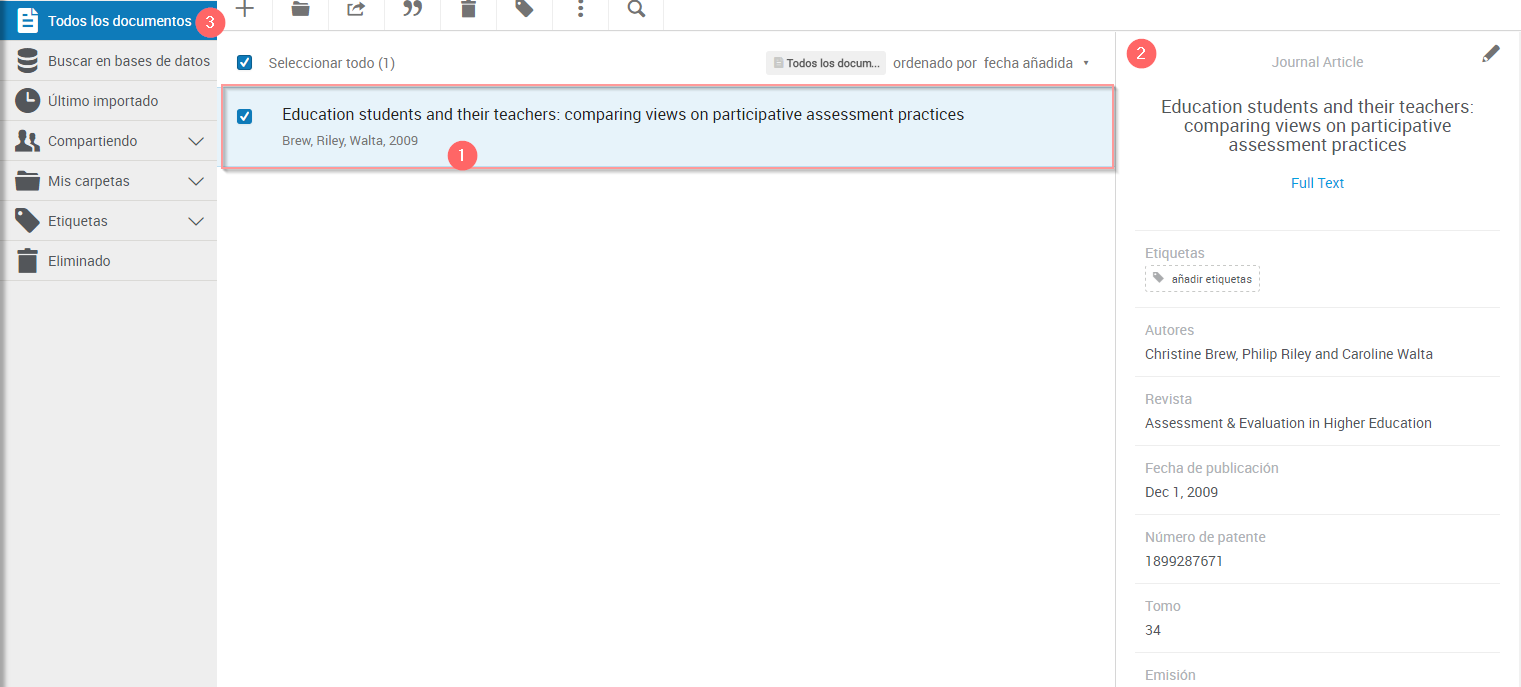1521x687 pixels.
Task: Open the Eliminado trash folder
Action: tap(79, 261)
